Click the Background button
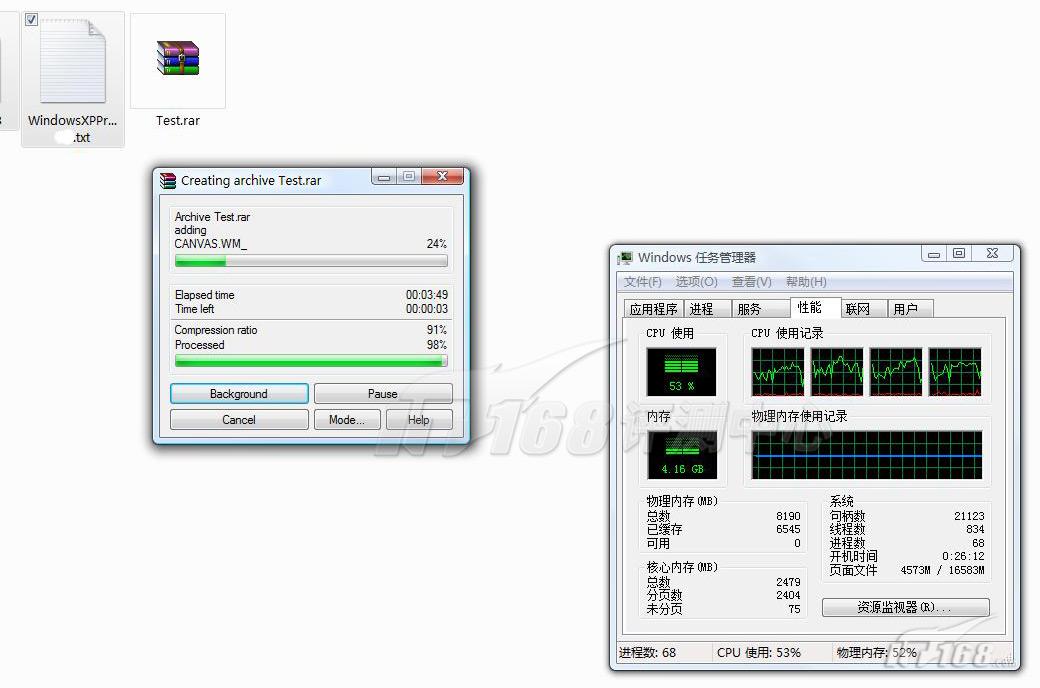Screen dimensions: 1040x688 pos(239,394)
